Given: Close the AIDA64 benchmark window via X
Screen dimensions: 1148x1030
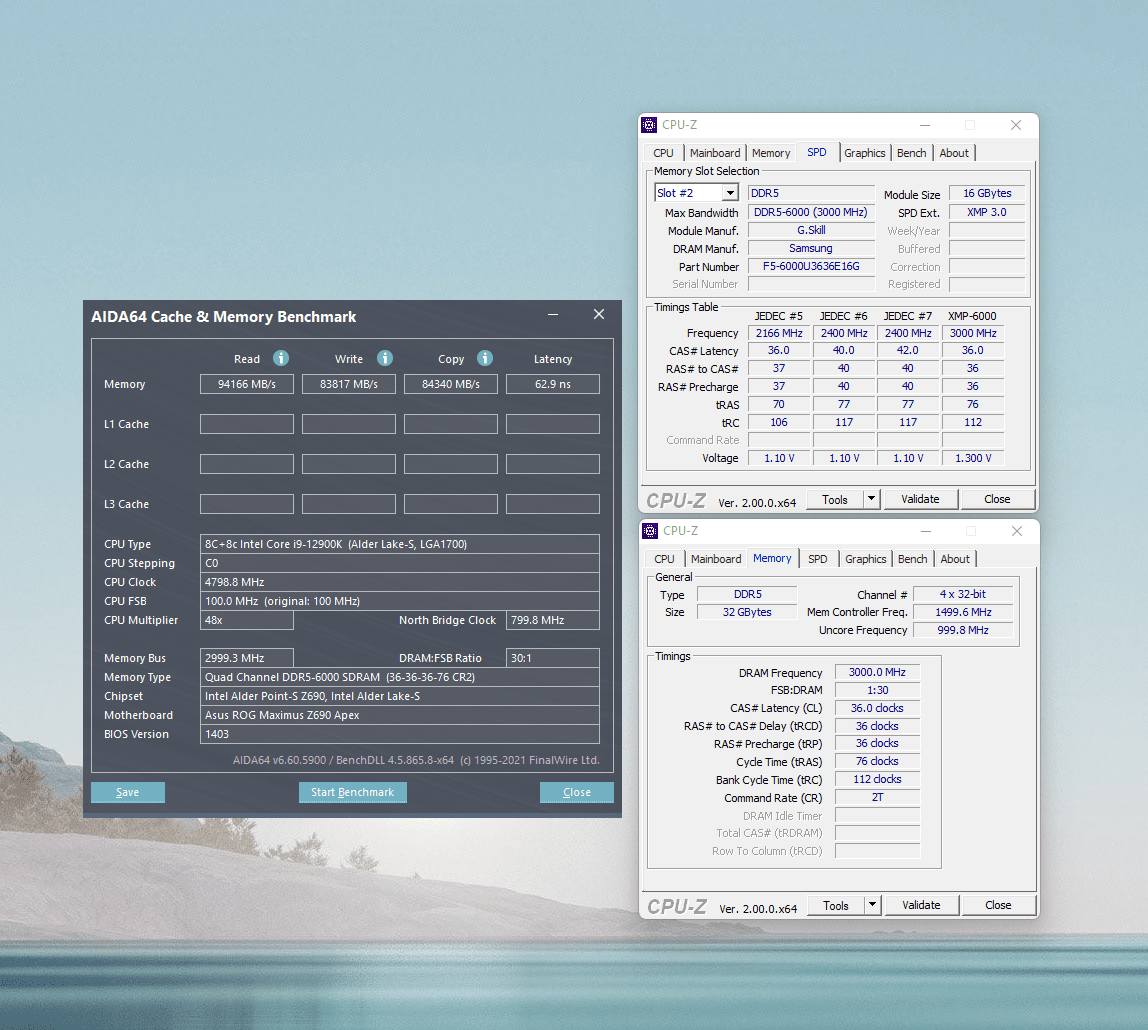Looking at the screenshot, I should [x=599, y=314].
